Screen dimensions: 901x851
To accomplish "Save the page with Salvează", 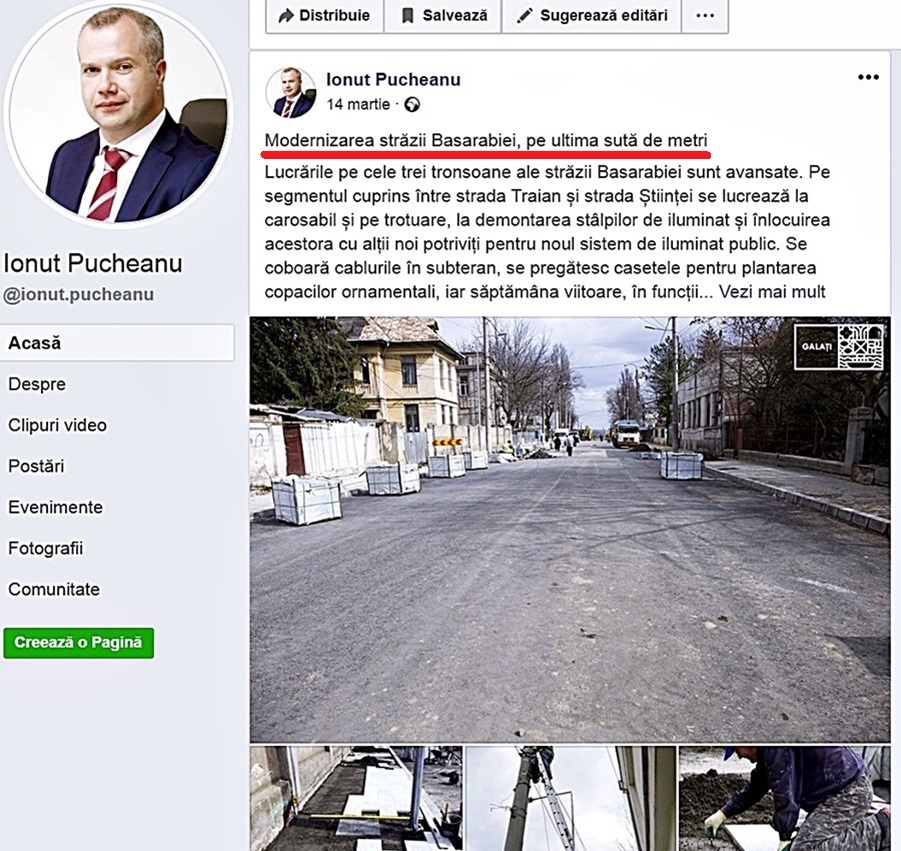I will pos(442,16).
